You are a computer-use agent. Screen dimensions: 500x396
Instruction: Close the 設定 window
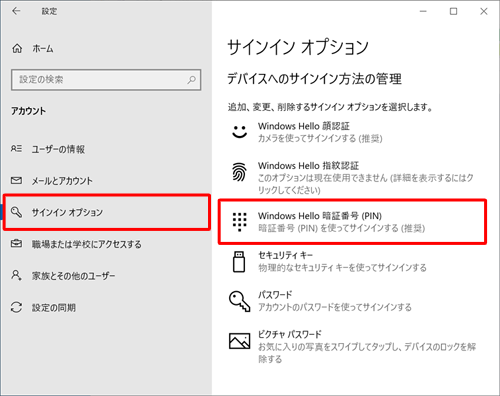point(484,11)
